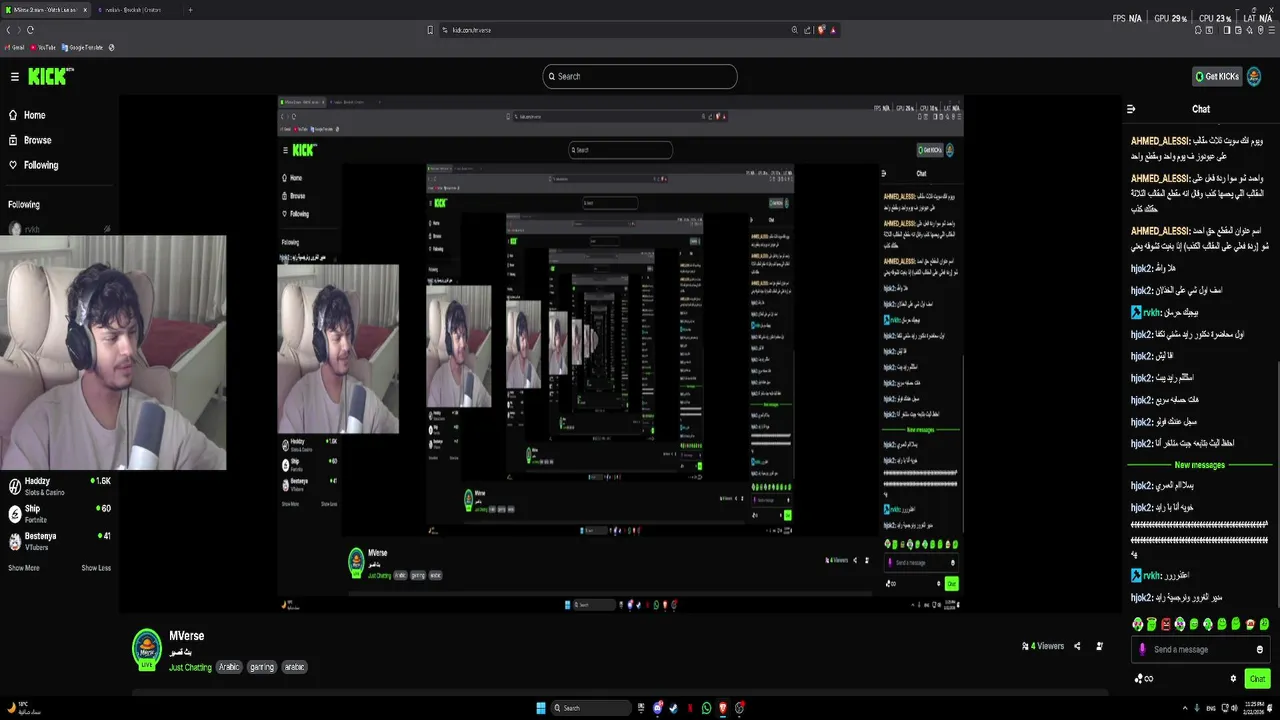Insert the red angry emote
The image size is (1280, 720).
point(1166,624)
